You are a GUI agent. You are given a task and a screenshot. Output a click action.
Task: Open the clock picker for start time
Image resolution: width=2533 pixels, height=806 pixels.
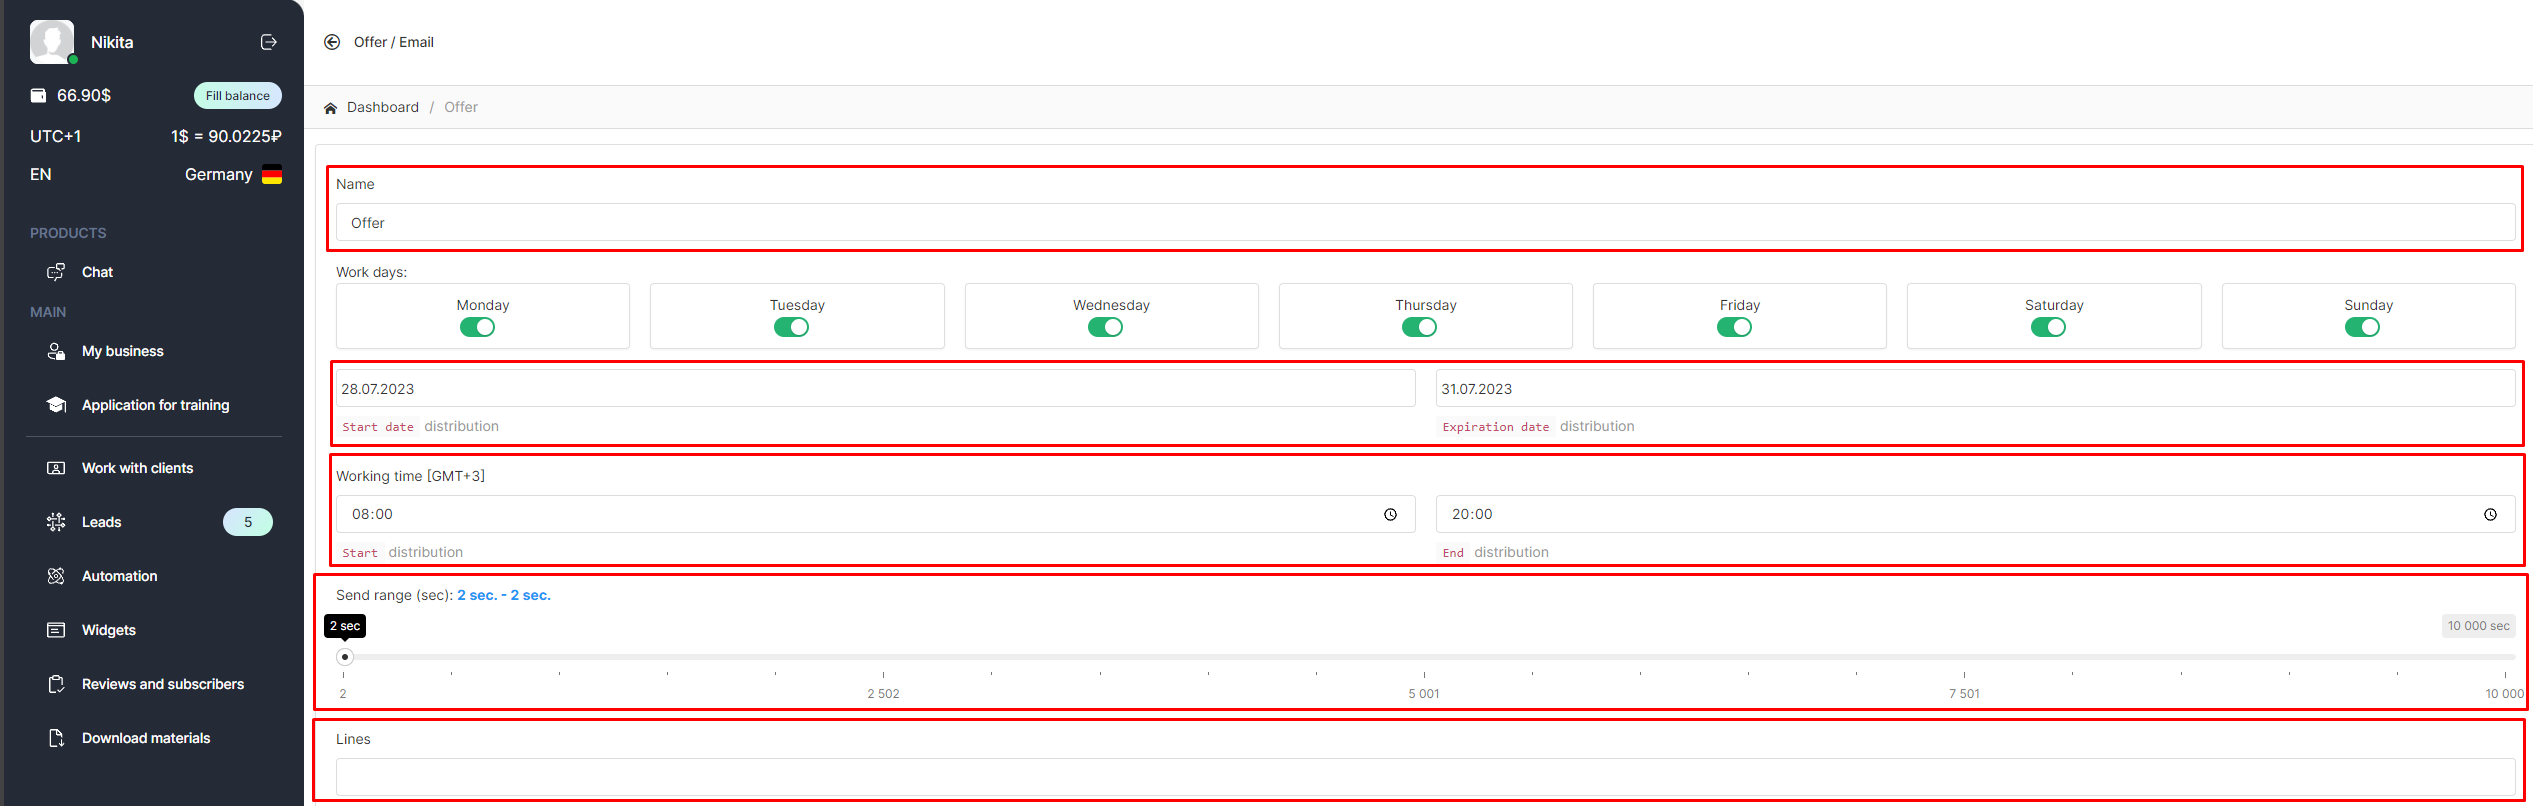1390,514
